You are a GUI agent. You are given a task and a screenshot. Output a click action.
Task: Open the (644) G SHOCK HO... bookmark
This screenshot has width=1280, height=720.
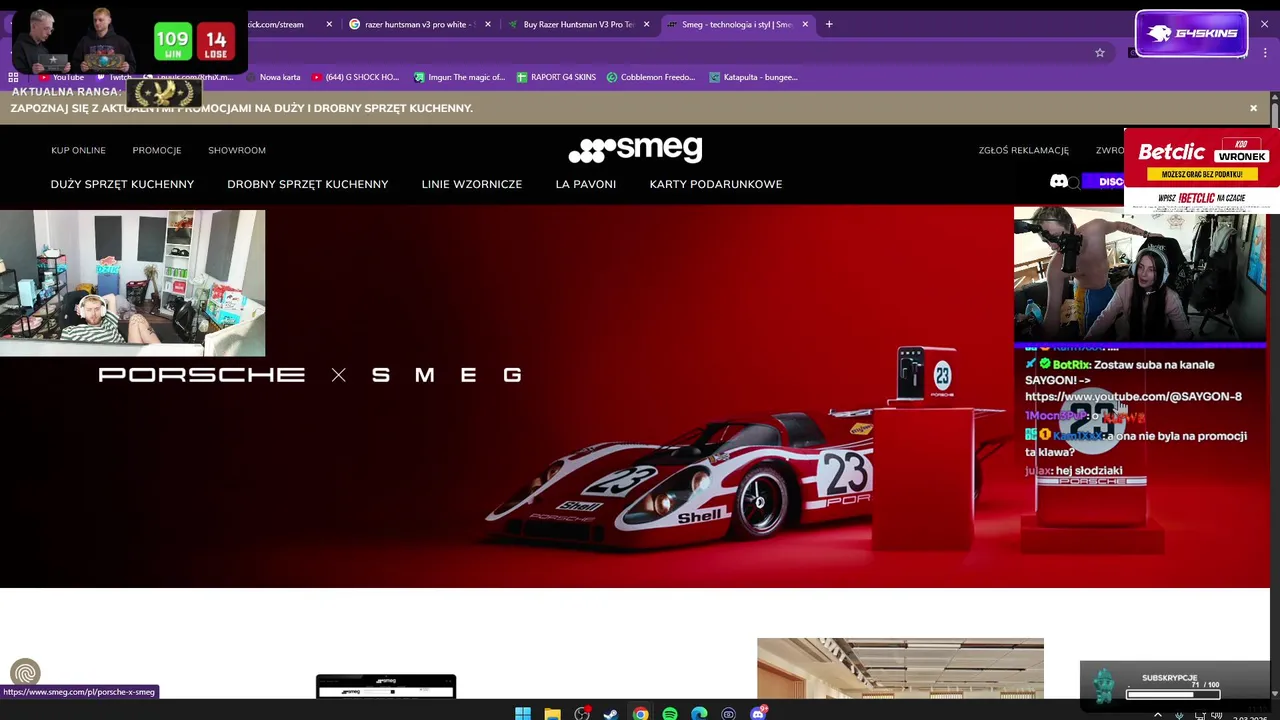pyautogui.click(x=355, y=77)
